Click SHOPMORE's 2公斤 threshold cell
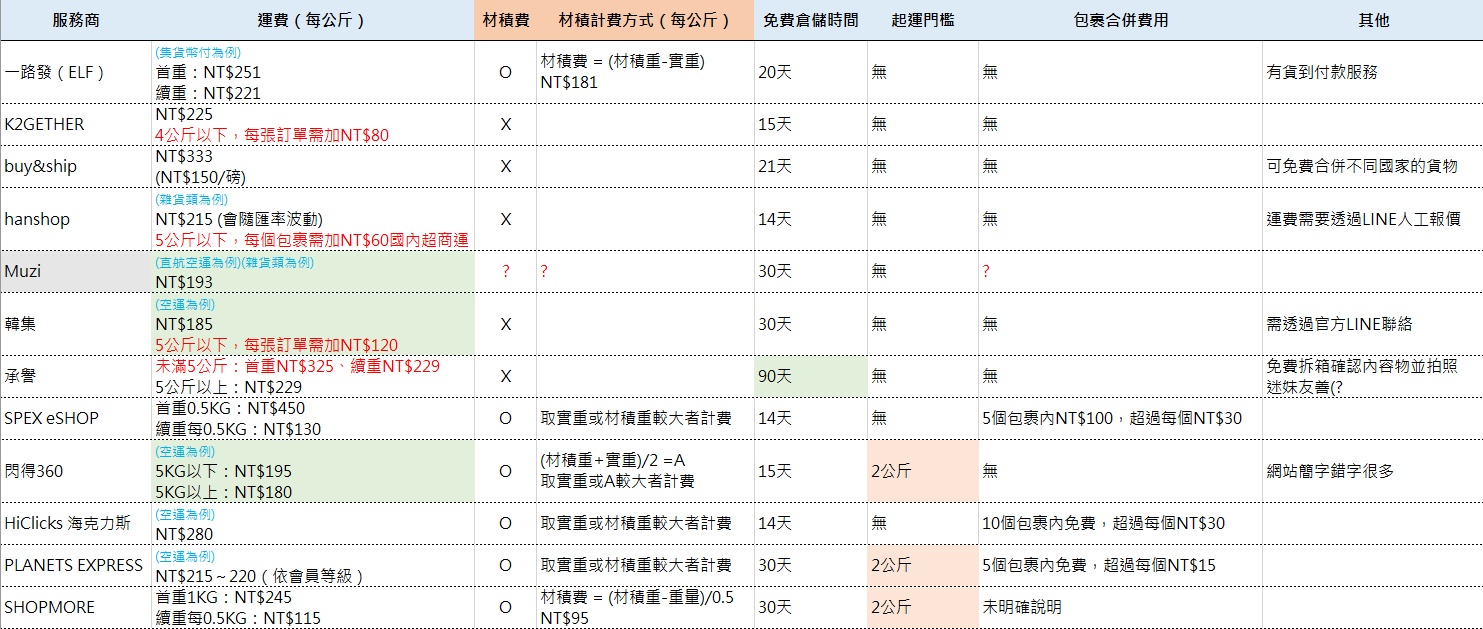The image size is (1483, 629). [922, 607]
